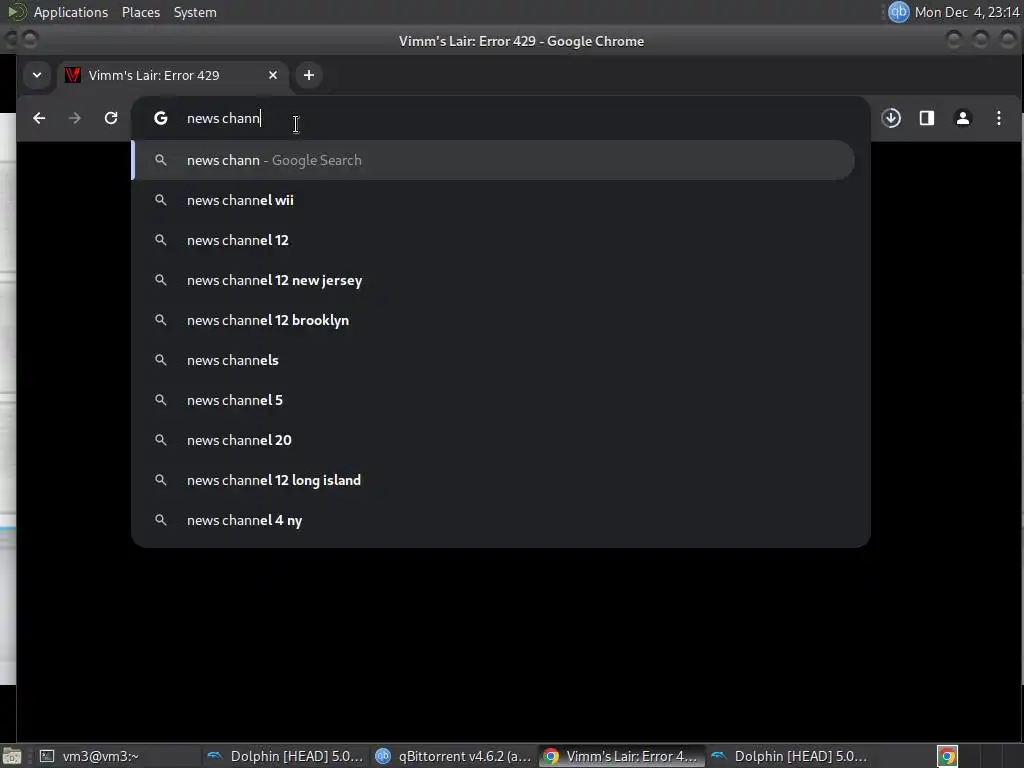Choose the "news channel wii" suggestion
This screenshot has height=768, width=1024.
[x=494, y=200]
